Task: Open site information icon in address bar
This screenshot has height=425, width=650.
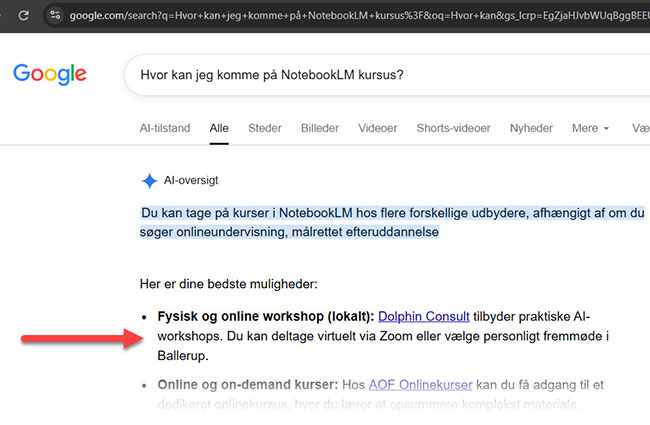Action: 55,15
